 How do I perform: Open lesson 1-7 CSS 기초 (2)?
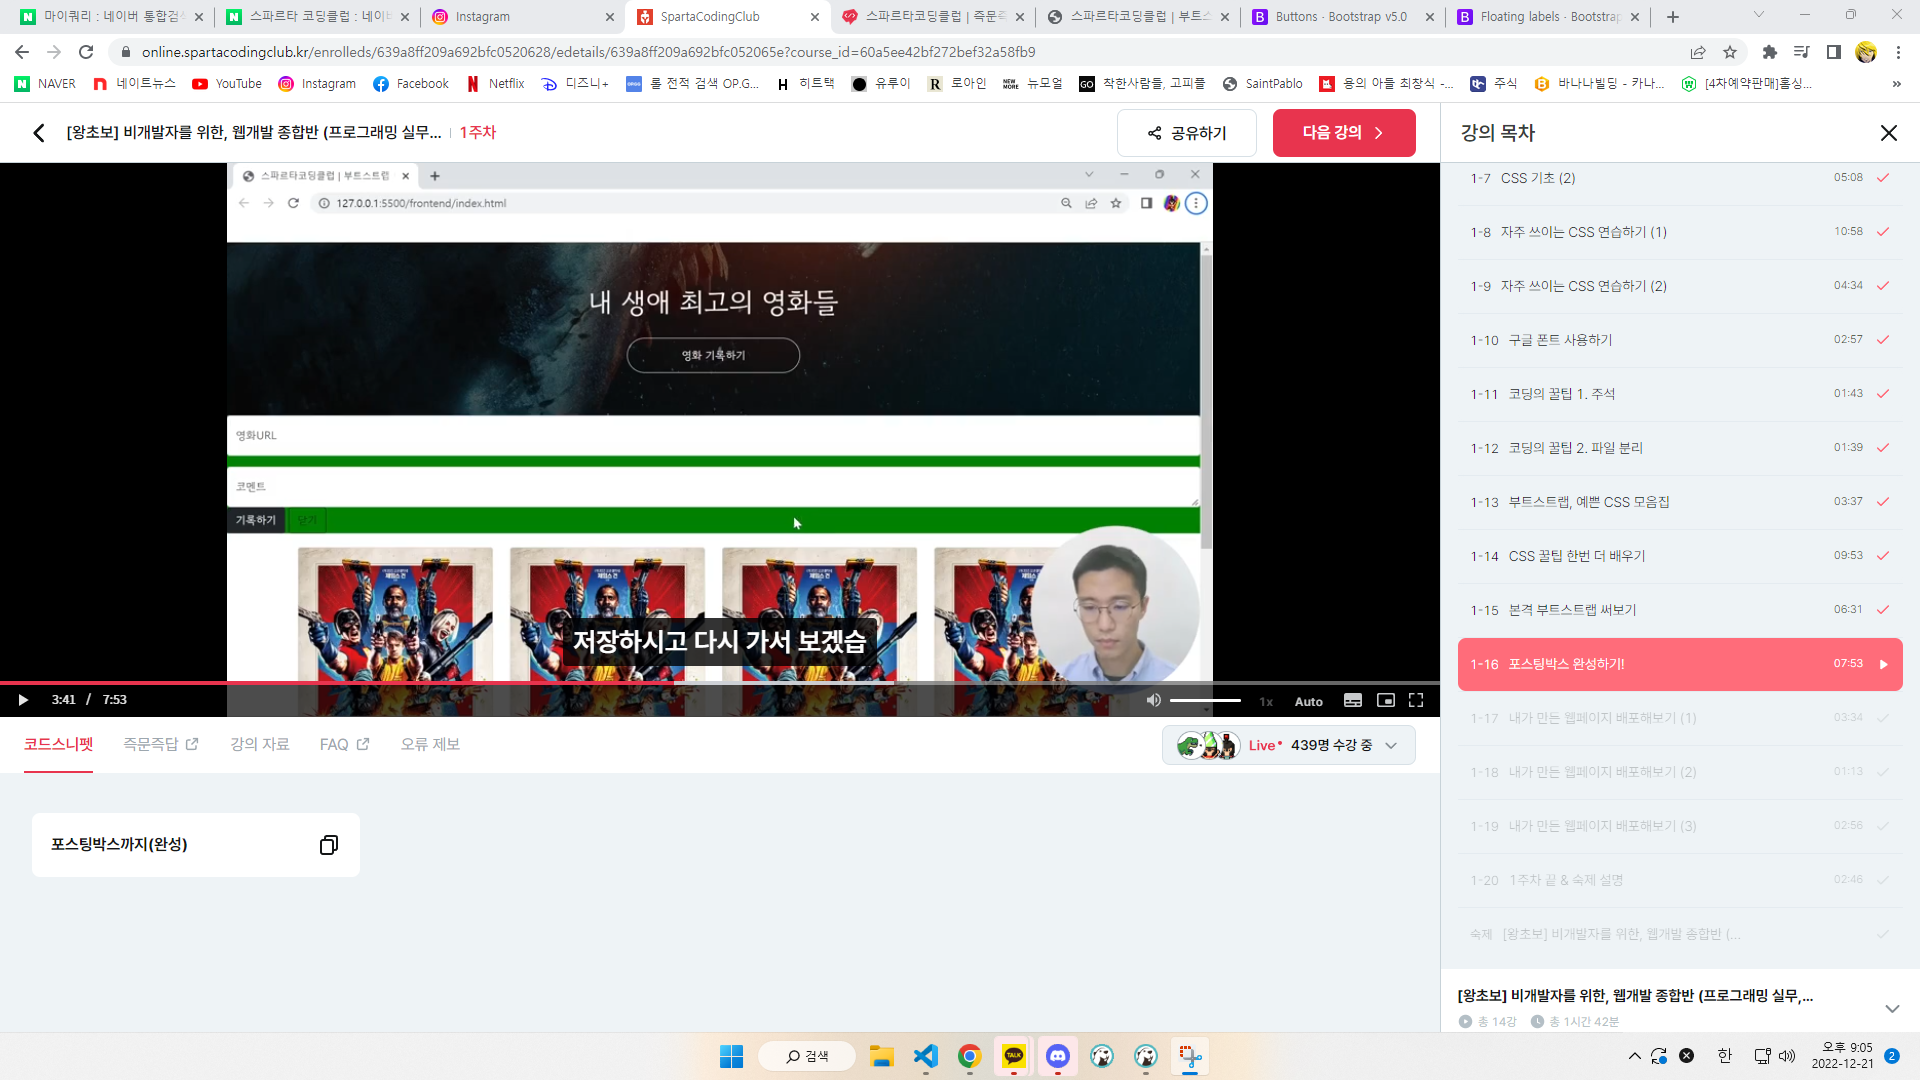1679,178
